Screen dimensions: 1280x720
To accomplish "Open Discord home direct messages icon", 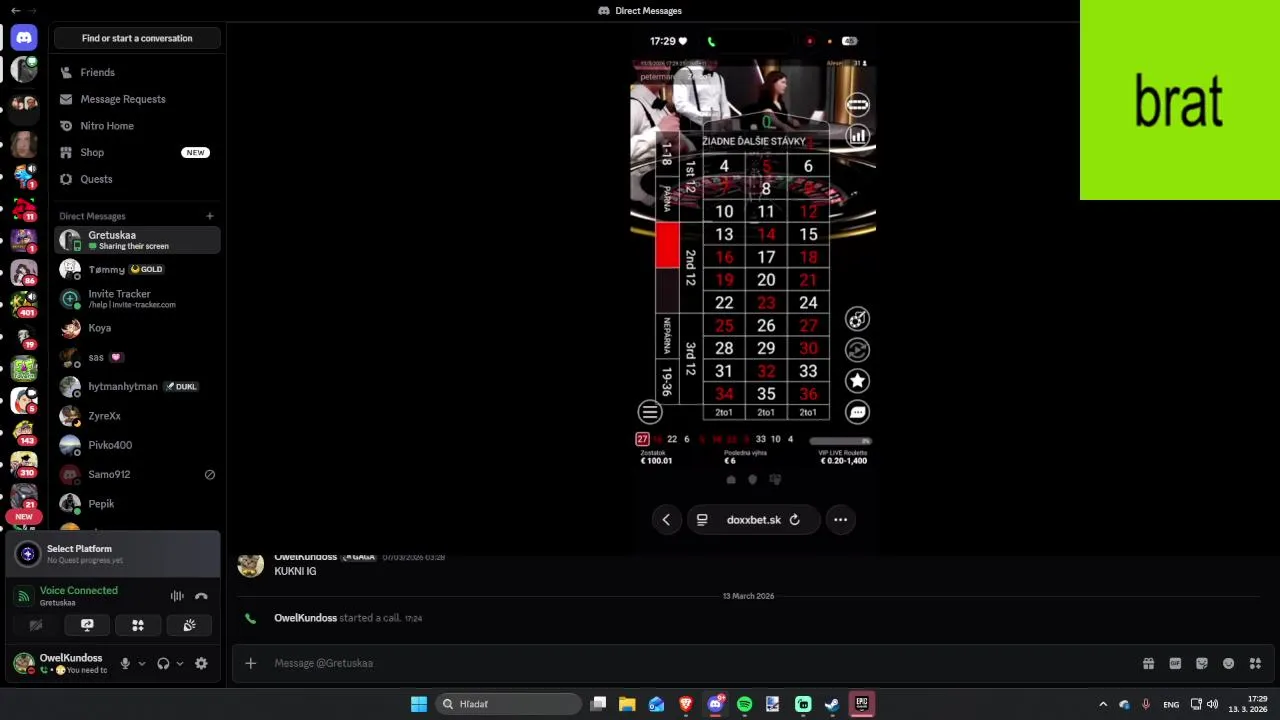I will point(24,38).
